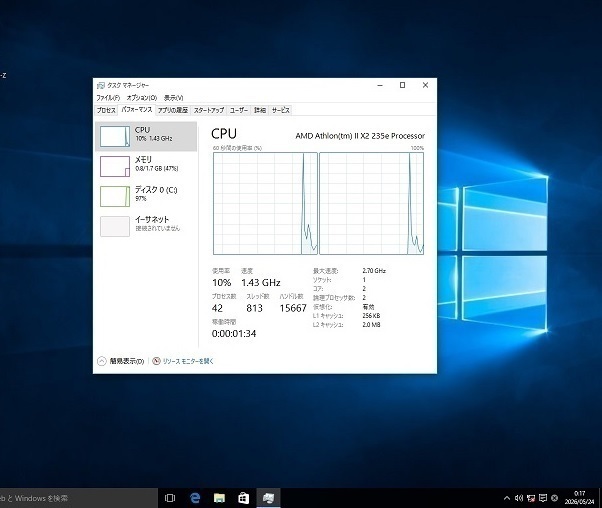Click the Task Manager taskbar button
The width and height of the screenshot is (602, 508).
(x=268, y=498)
